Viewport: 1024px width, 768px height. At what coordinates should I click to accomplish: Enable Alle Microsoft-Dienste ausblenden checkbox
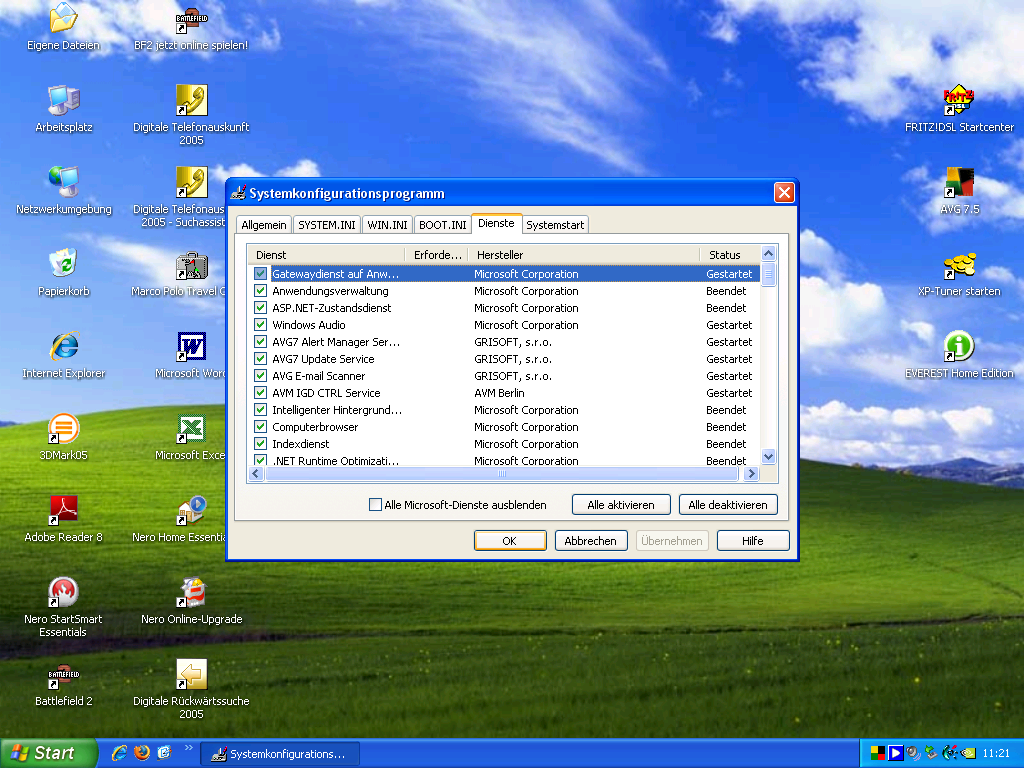pos(375,505)
